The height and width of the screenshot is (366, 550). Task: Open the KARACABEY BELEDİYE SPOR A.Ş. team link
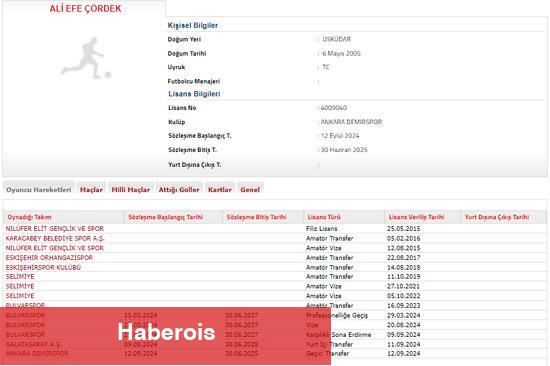[x=55, y=238]
